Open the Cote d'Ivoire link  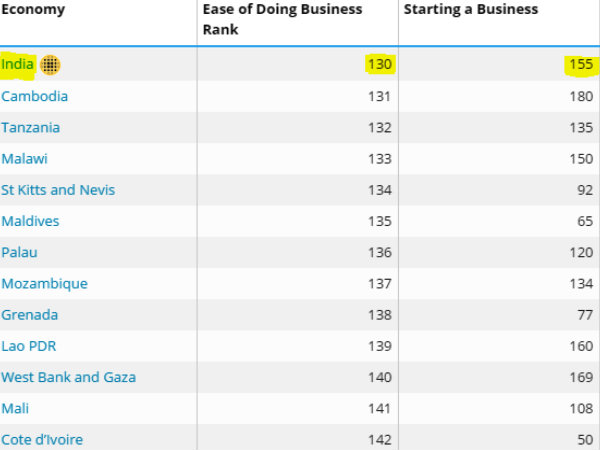click(42, 440)
